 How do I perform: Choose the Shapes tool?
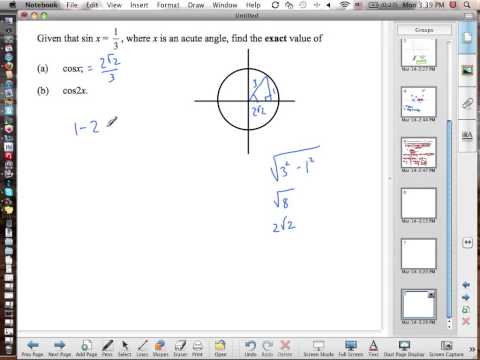160,348
